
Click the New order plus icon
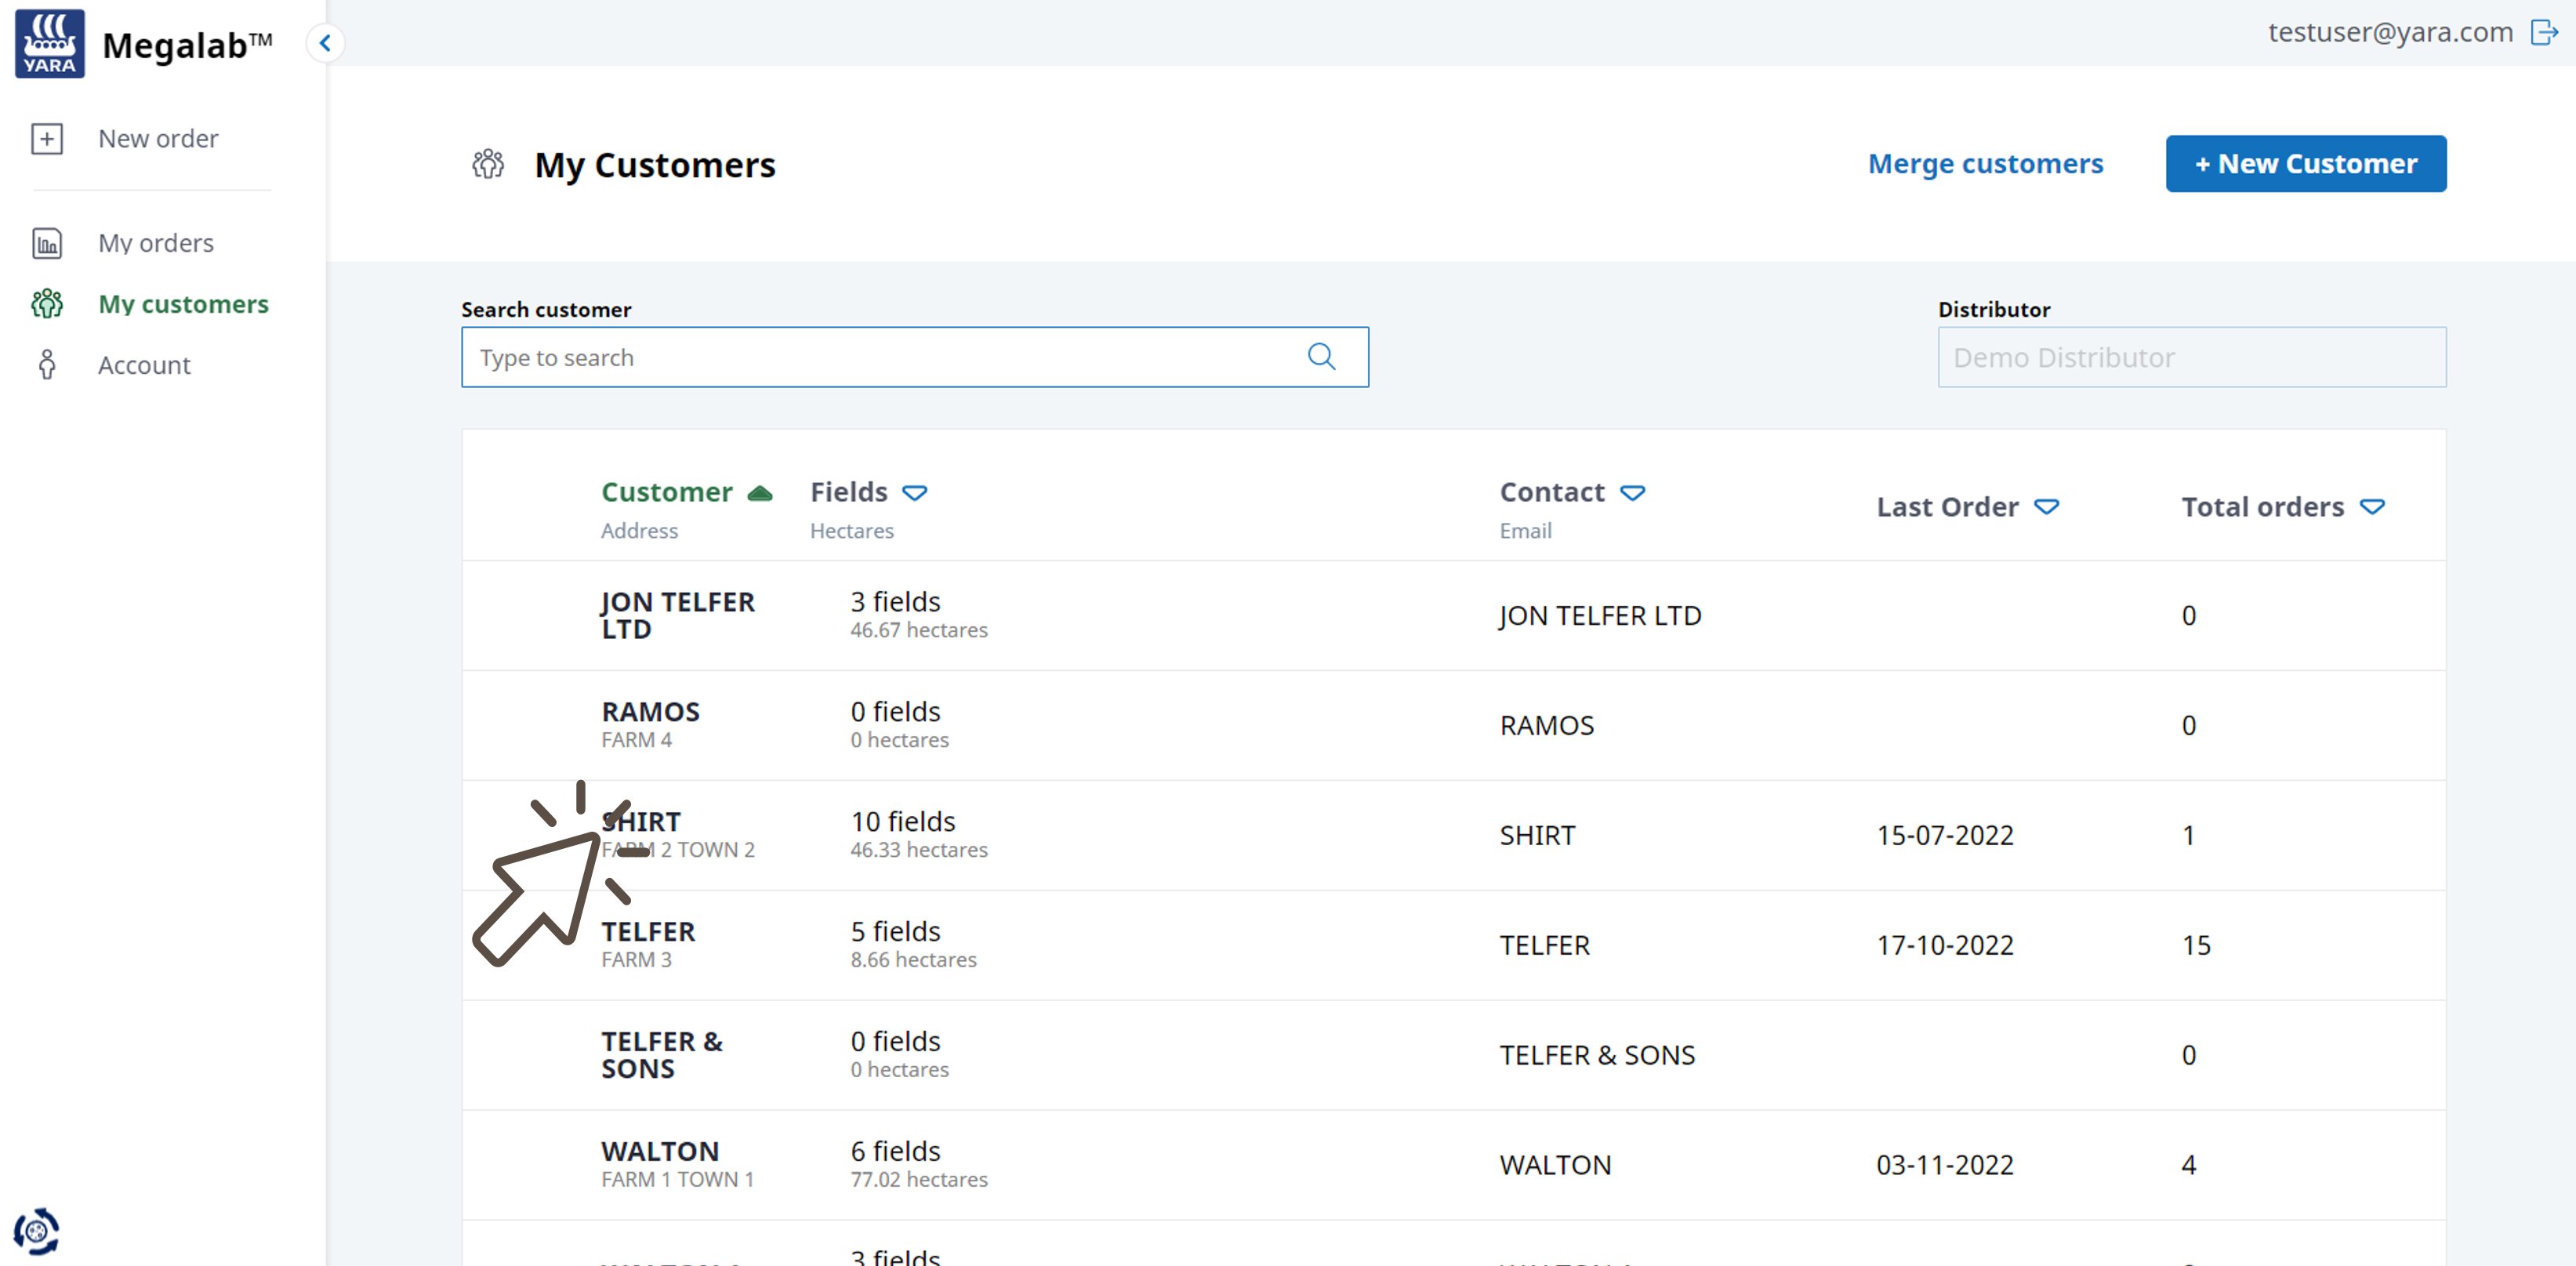coord(47,138)
